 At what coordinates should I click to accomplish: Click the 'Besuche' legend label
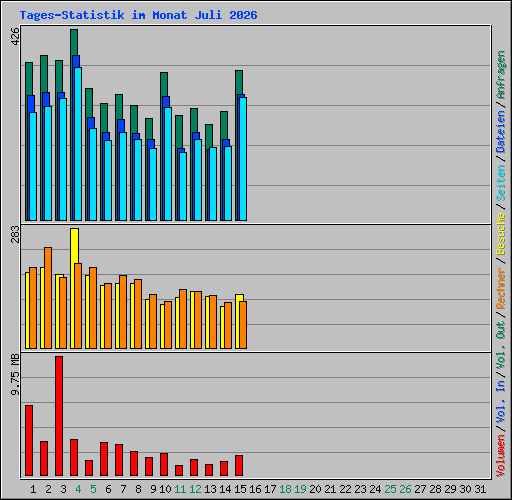click(x=501, y=234)
